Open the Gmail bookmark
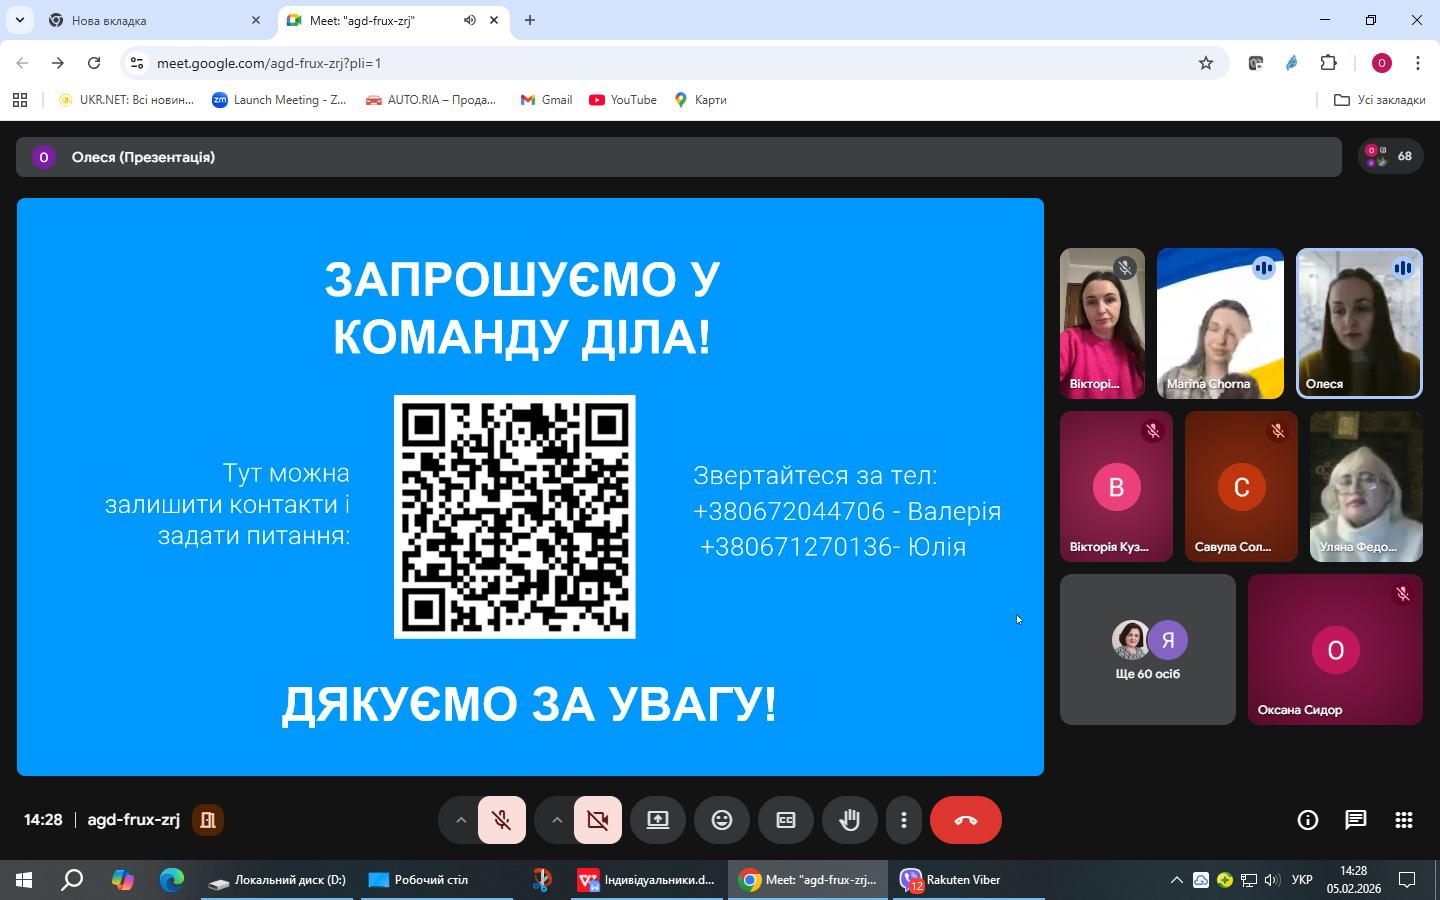 click(x=546, y=100)
